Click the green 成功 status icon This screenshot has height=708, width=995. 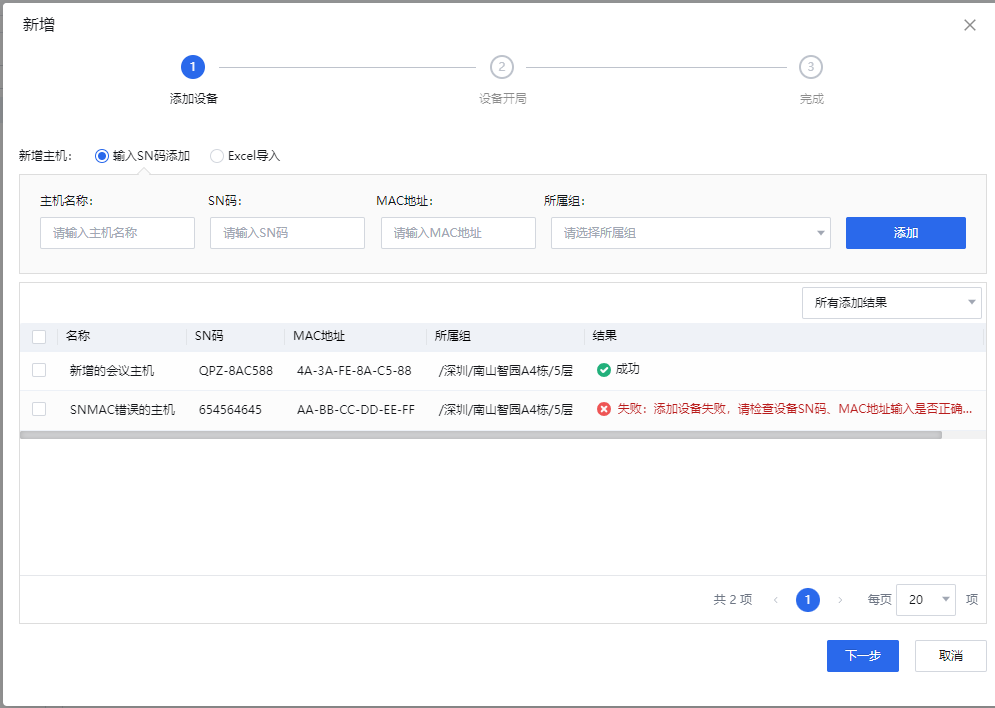(x=604, y=370)
